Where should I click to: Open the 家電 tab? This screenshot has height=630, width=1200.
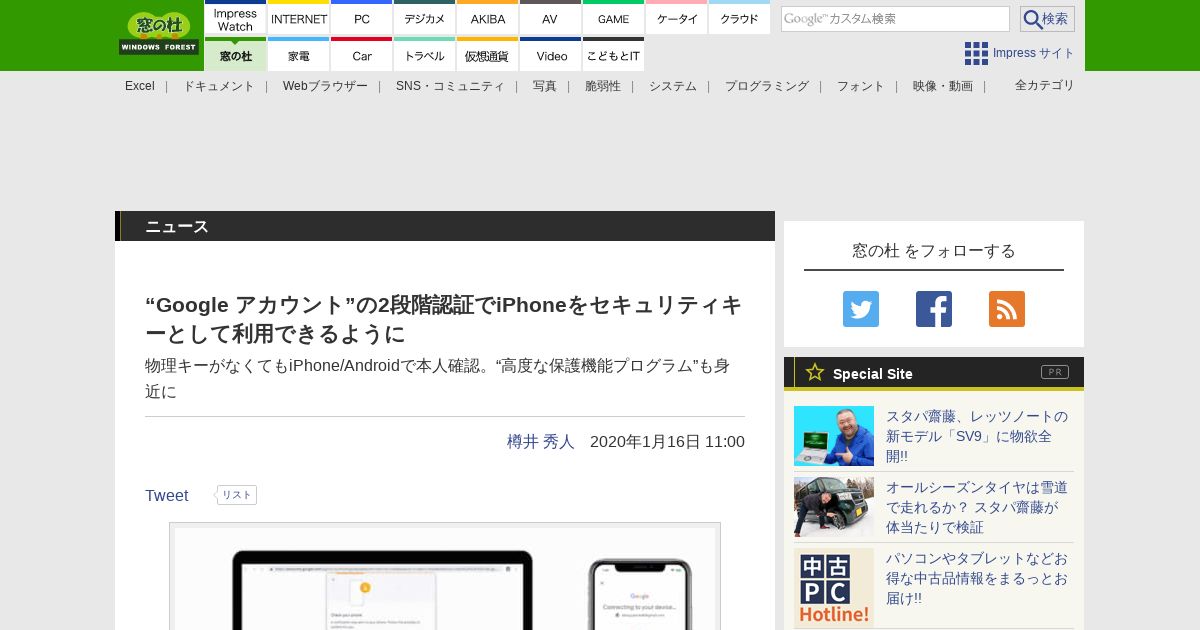299,55
